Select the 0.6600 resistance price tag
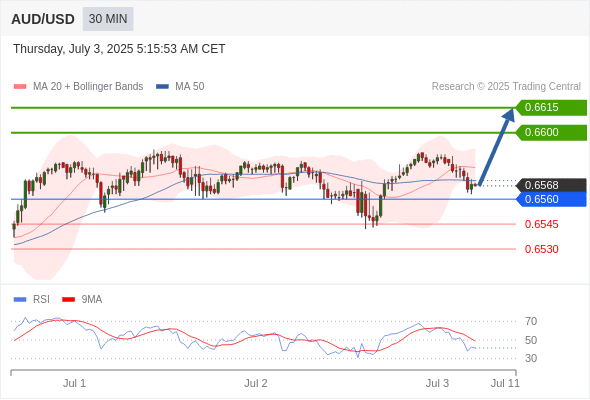Image resolution: width=590 pixels, height=400 pixels. (551, 132)
